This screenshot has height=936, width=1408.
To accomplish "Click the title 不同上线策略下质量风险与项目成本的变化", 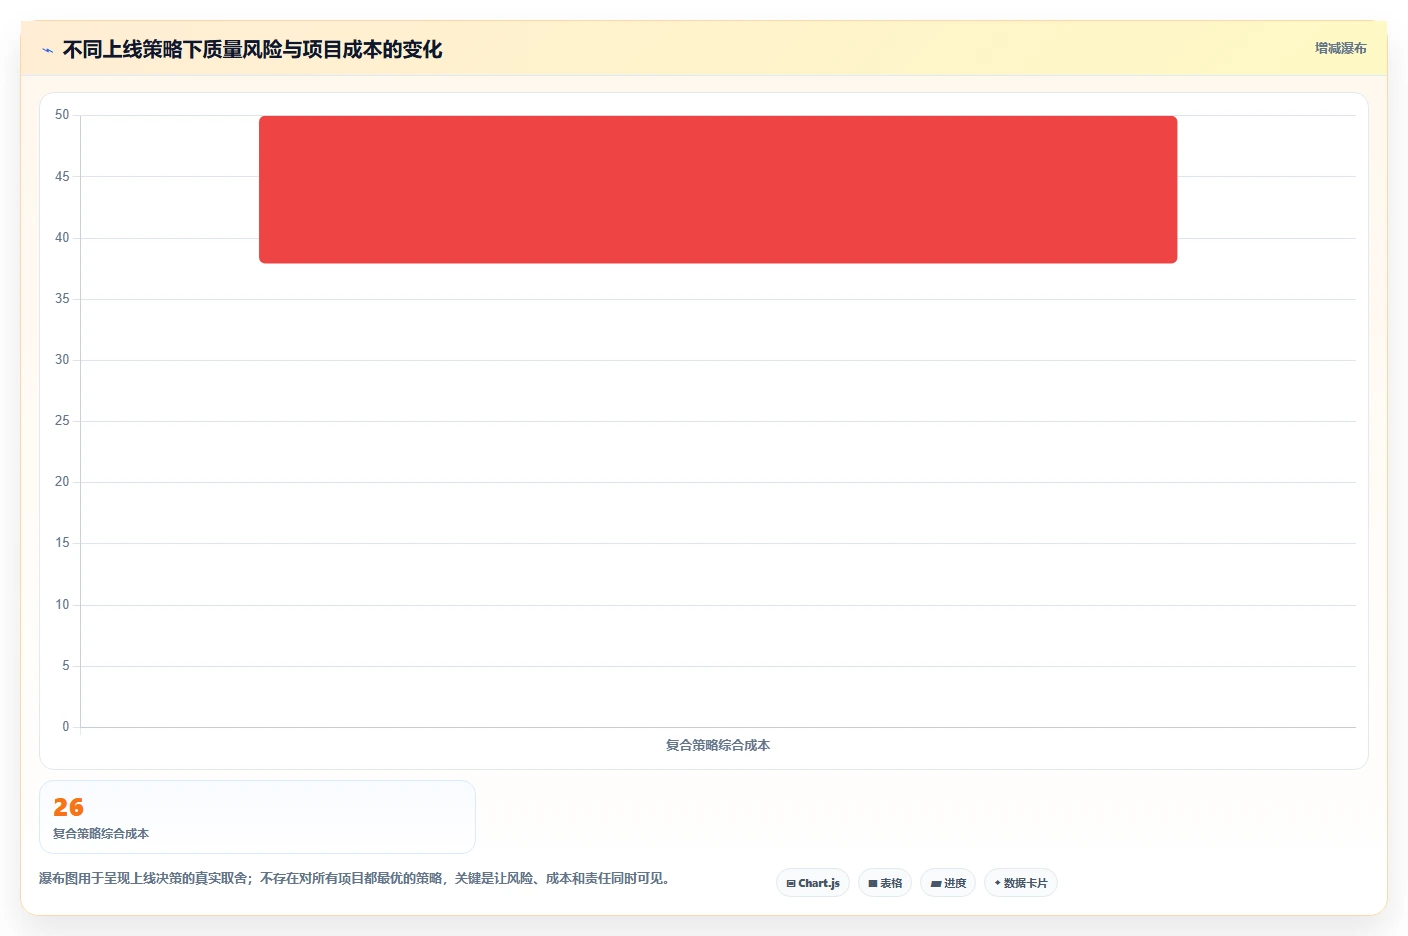I will click(252, 49).
